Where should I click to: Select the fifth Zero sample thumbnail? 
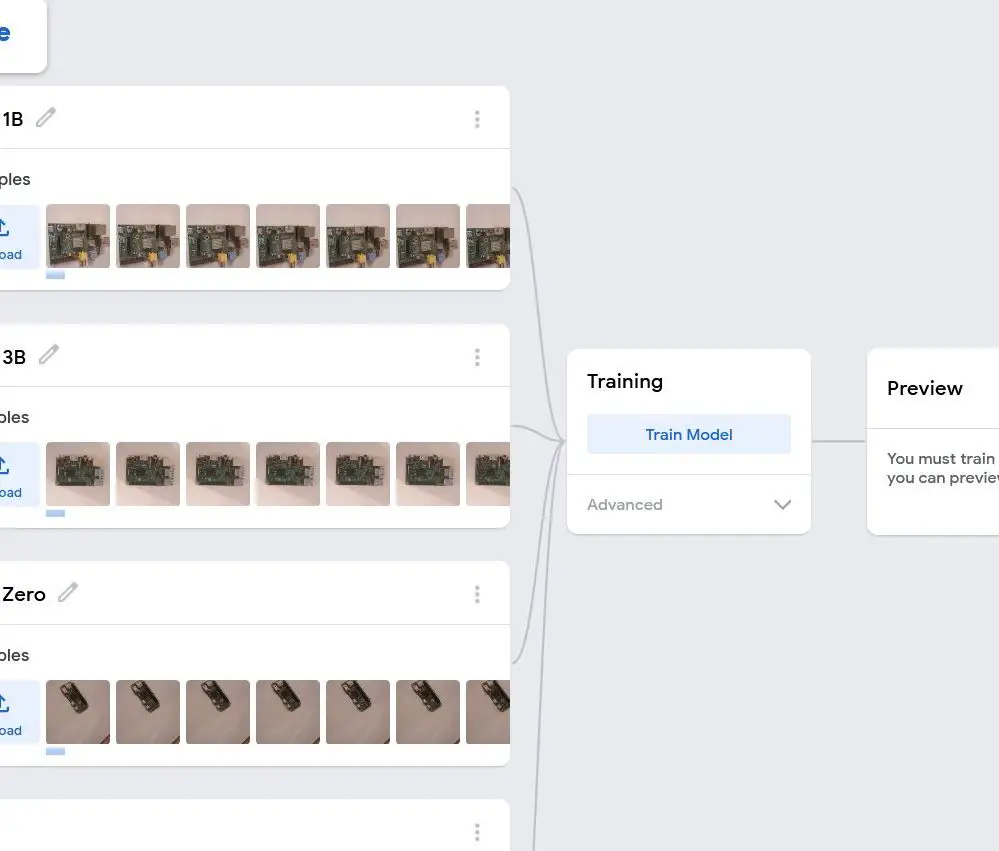(358, 712)
